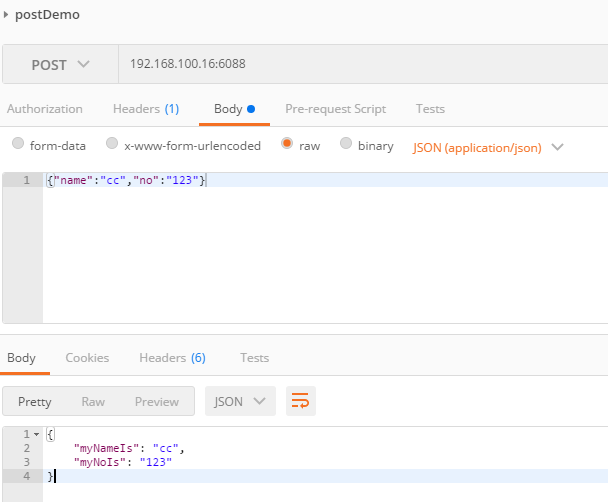The width and height of the screenshot is (608, 502).
Task: Click the request URL input field
Action: (x=360, y=65)
